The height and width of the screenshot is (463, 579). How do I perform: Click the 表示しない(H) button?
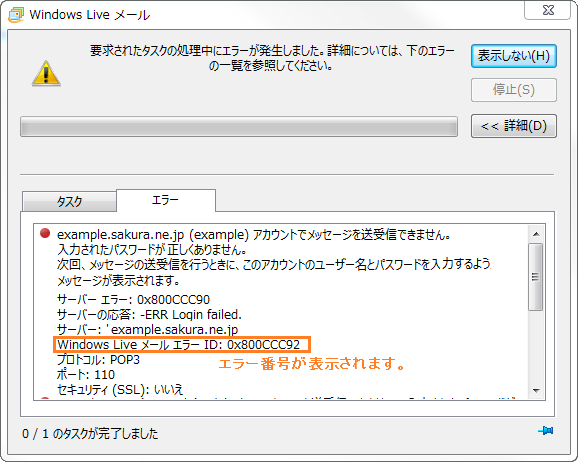514,56
